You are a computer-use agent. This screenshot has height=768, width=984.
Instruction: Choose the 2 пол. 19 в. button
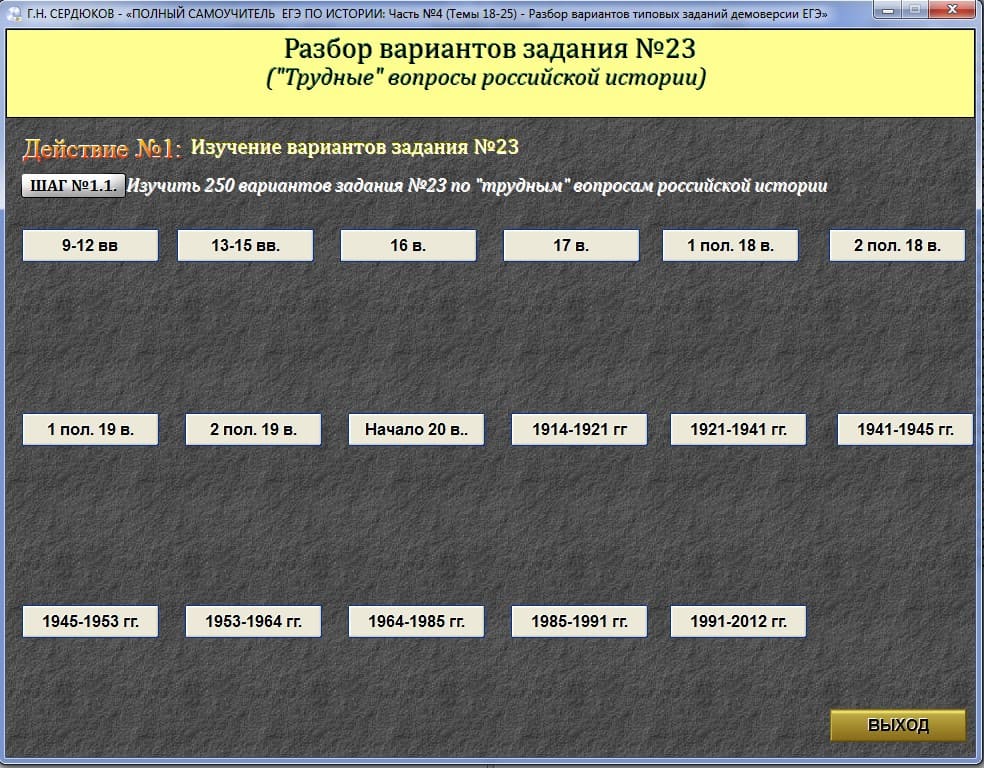[254, 429]
